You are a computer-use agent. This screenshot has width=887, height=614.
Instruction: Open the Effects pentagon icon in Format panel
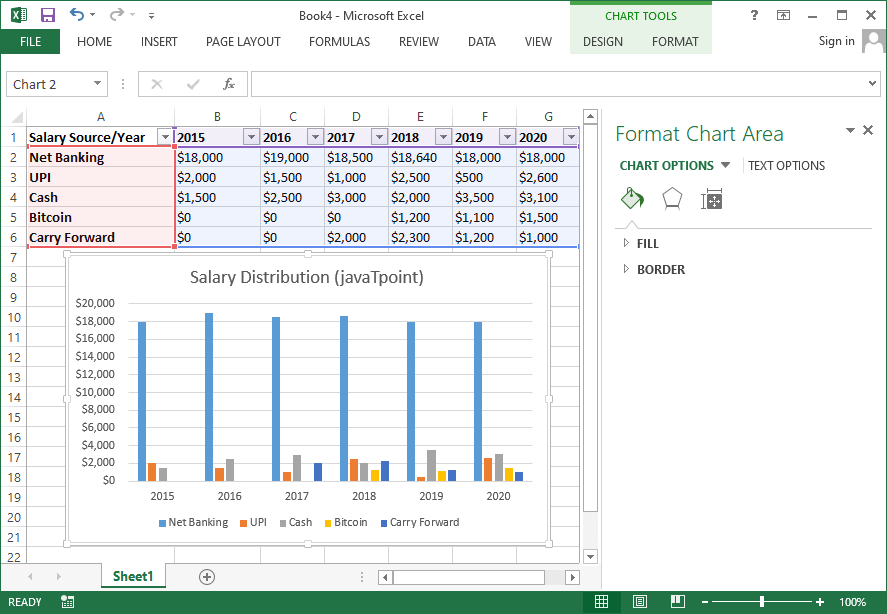click(672, 199)
